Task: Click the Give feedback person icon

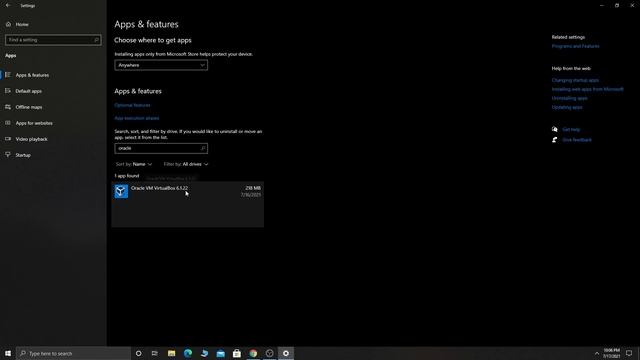Action: pyautogui.click(x=555, y=140)
